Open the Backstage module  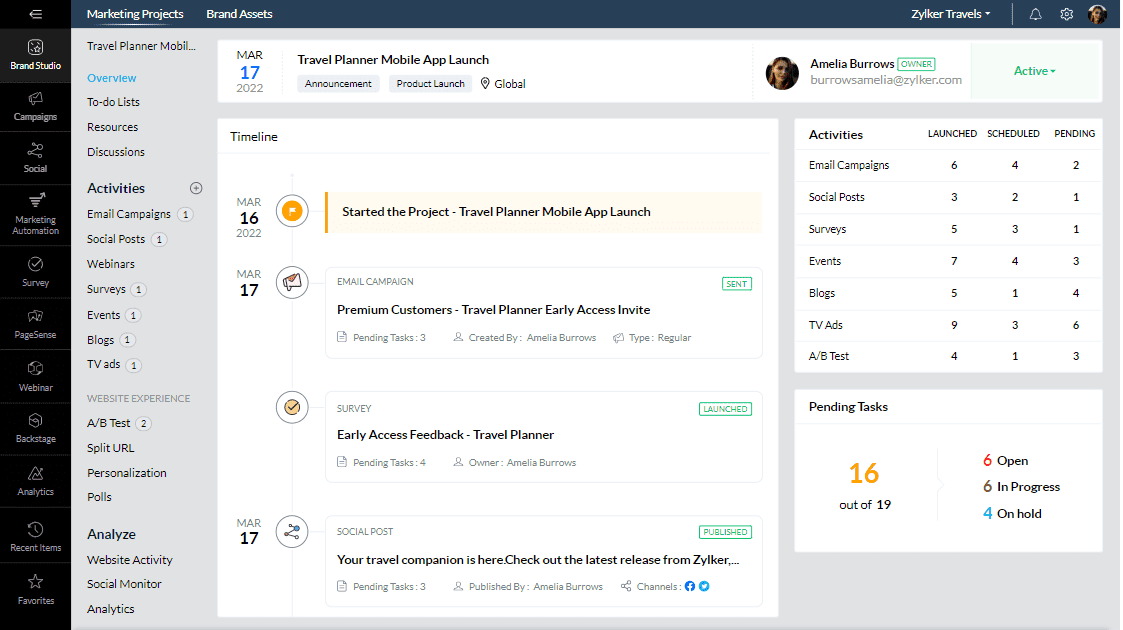click(x=35, y=427)
